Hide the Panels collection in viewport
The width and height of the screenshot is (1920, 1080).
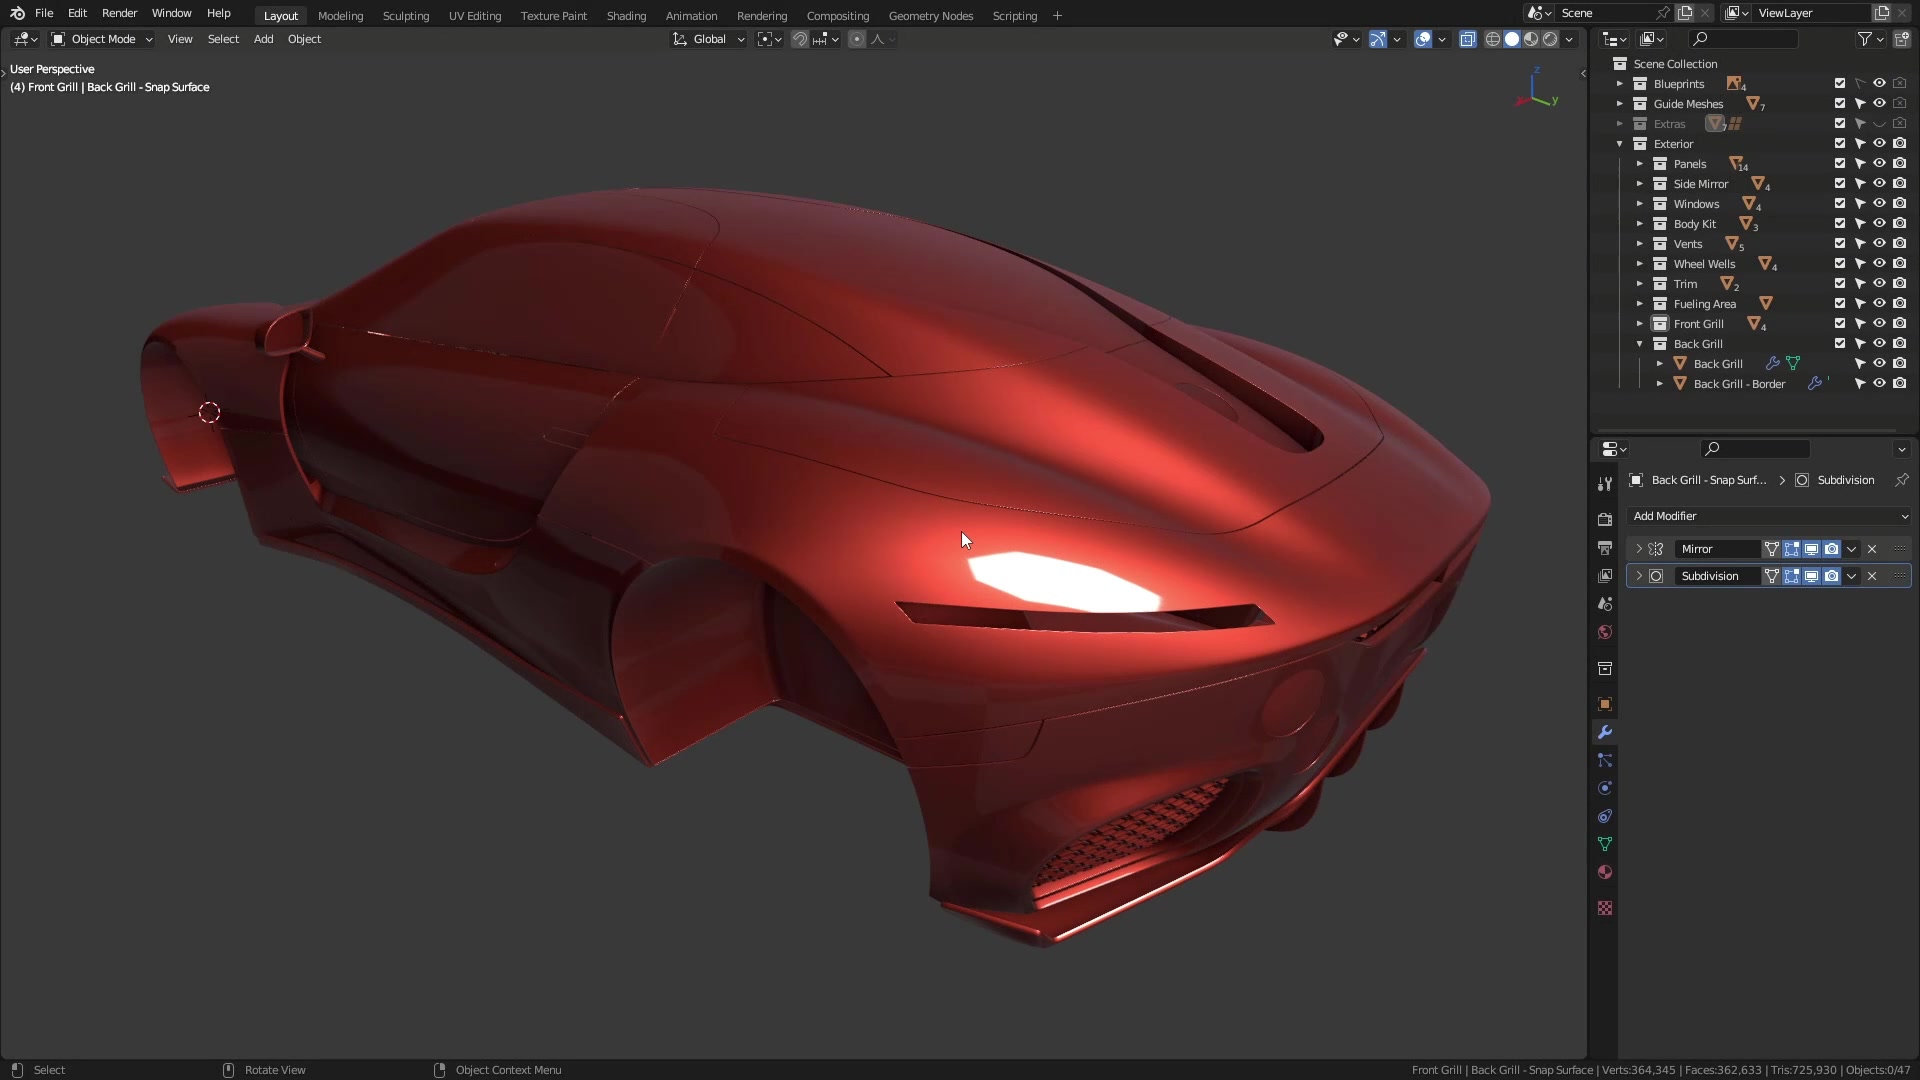click(1879, 164)
